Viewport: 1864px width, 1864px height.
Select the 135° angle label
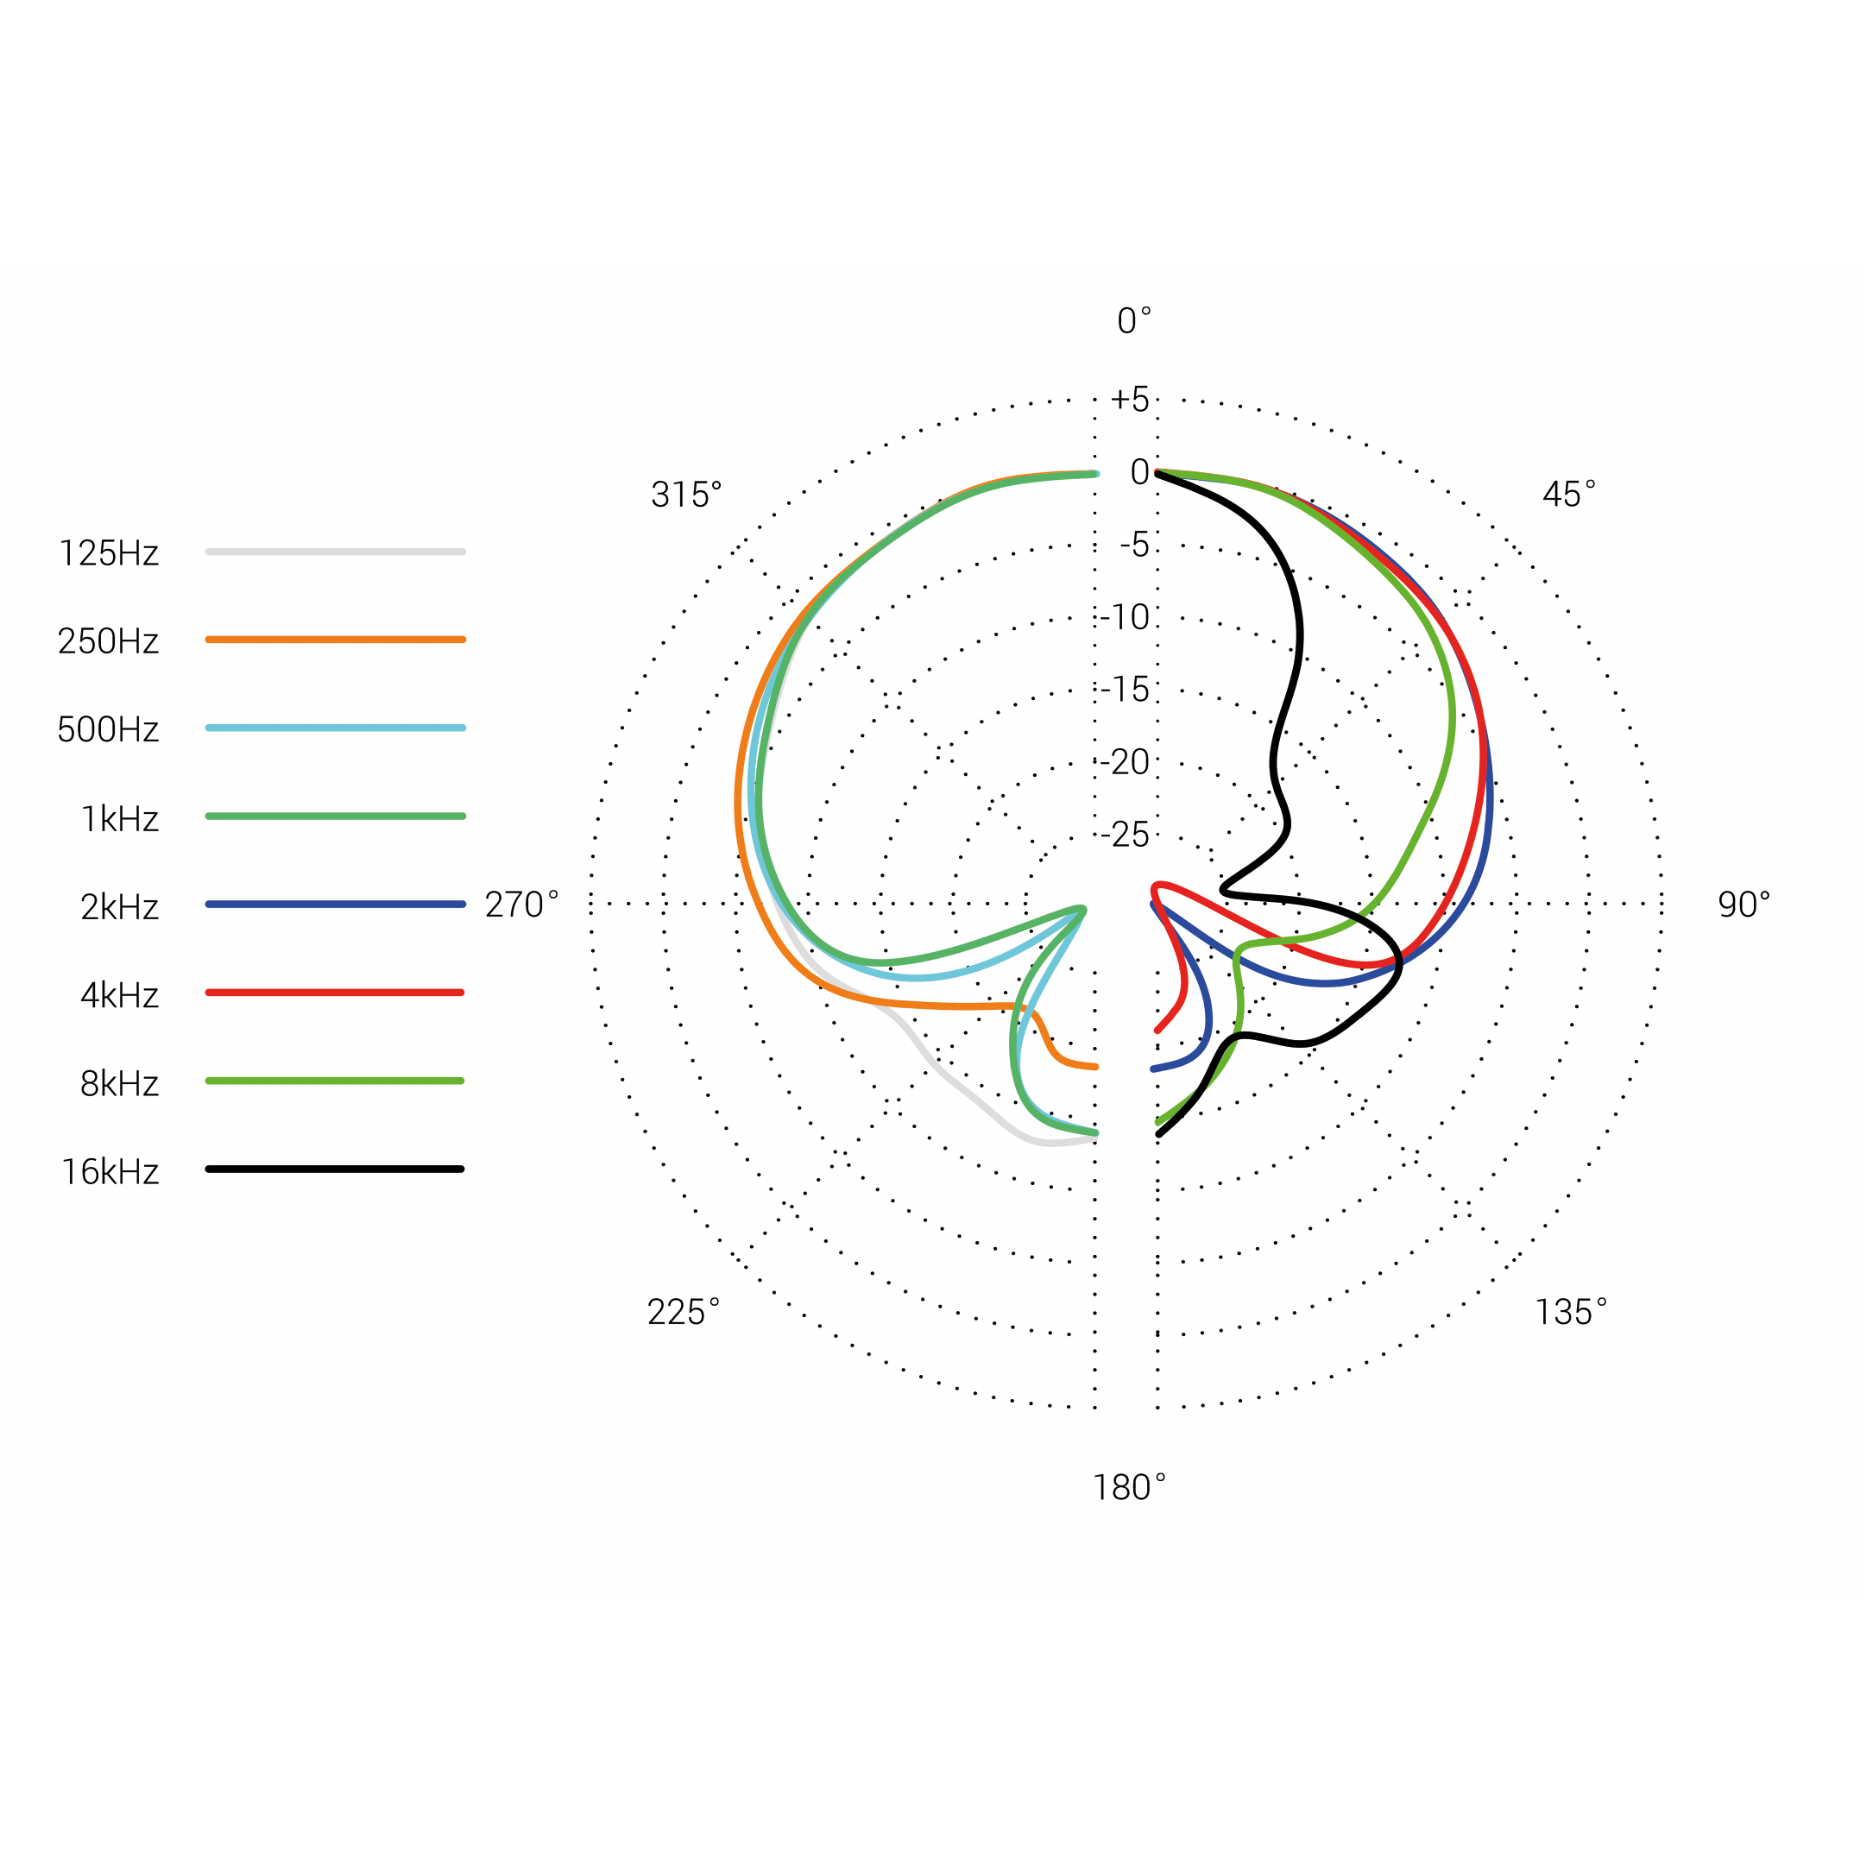(1570, 1311)
